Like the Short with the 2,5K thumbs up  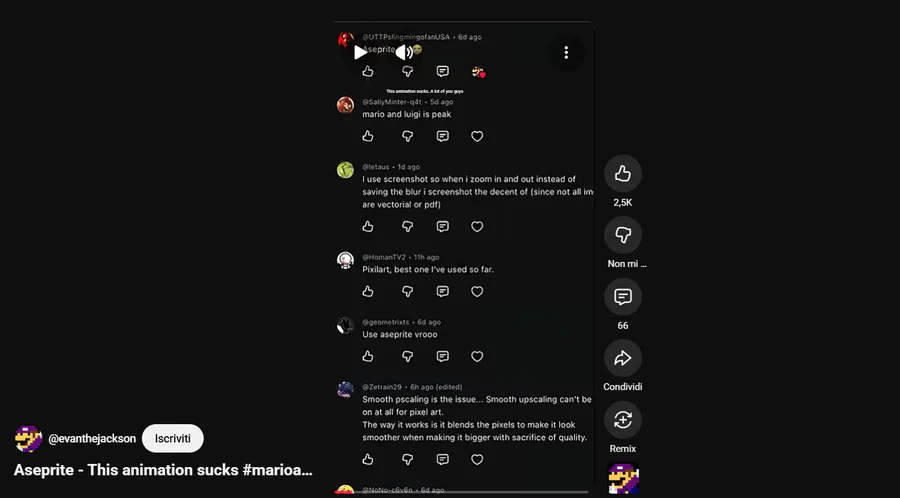point(623,174)
